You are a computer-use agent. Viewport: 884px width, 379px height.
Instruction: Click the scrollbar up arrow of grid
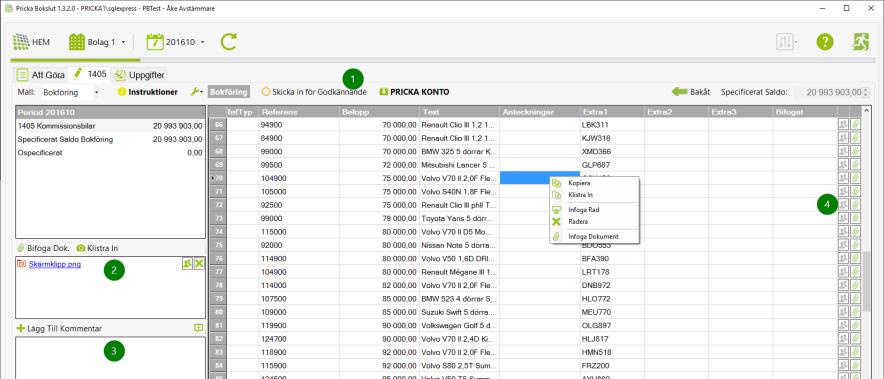[867, 111]
